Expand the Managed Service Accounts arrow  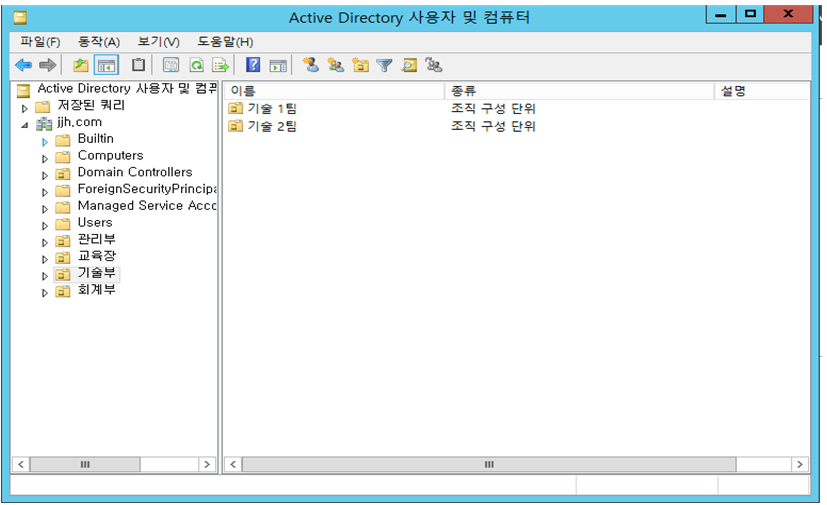[x=45, y=209]
